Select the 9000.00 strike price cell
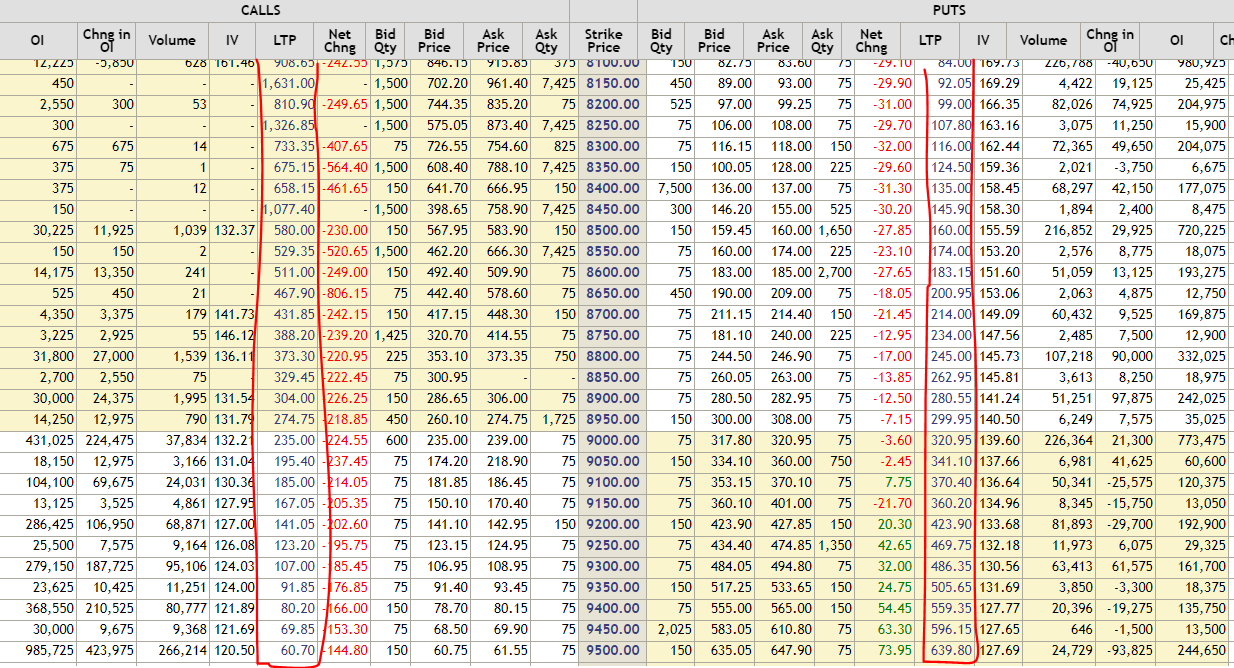1234x668 pixels. (603, 440)
